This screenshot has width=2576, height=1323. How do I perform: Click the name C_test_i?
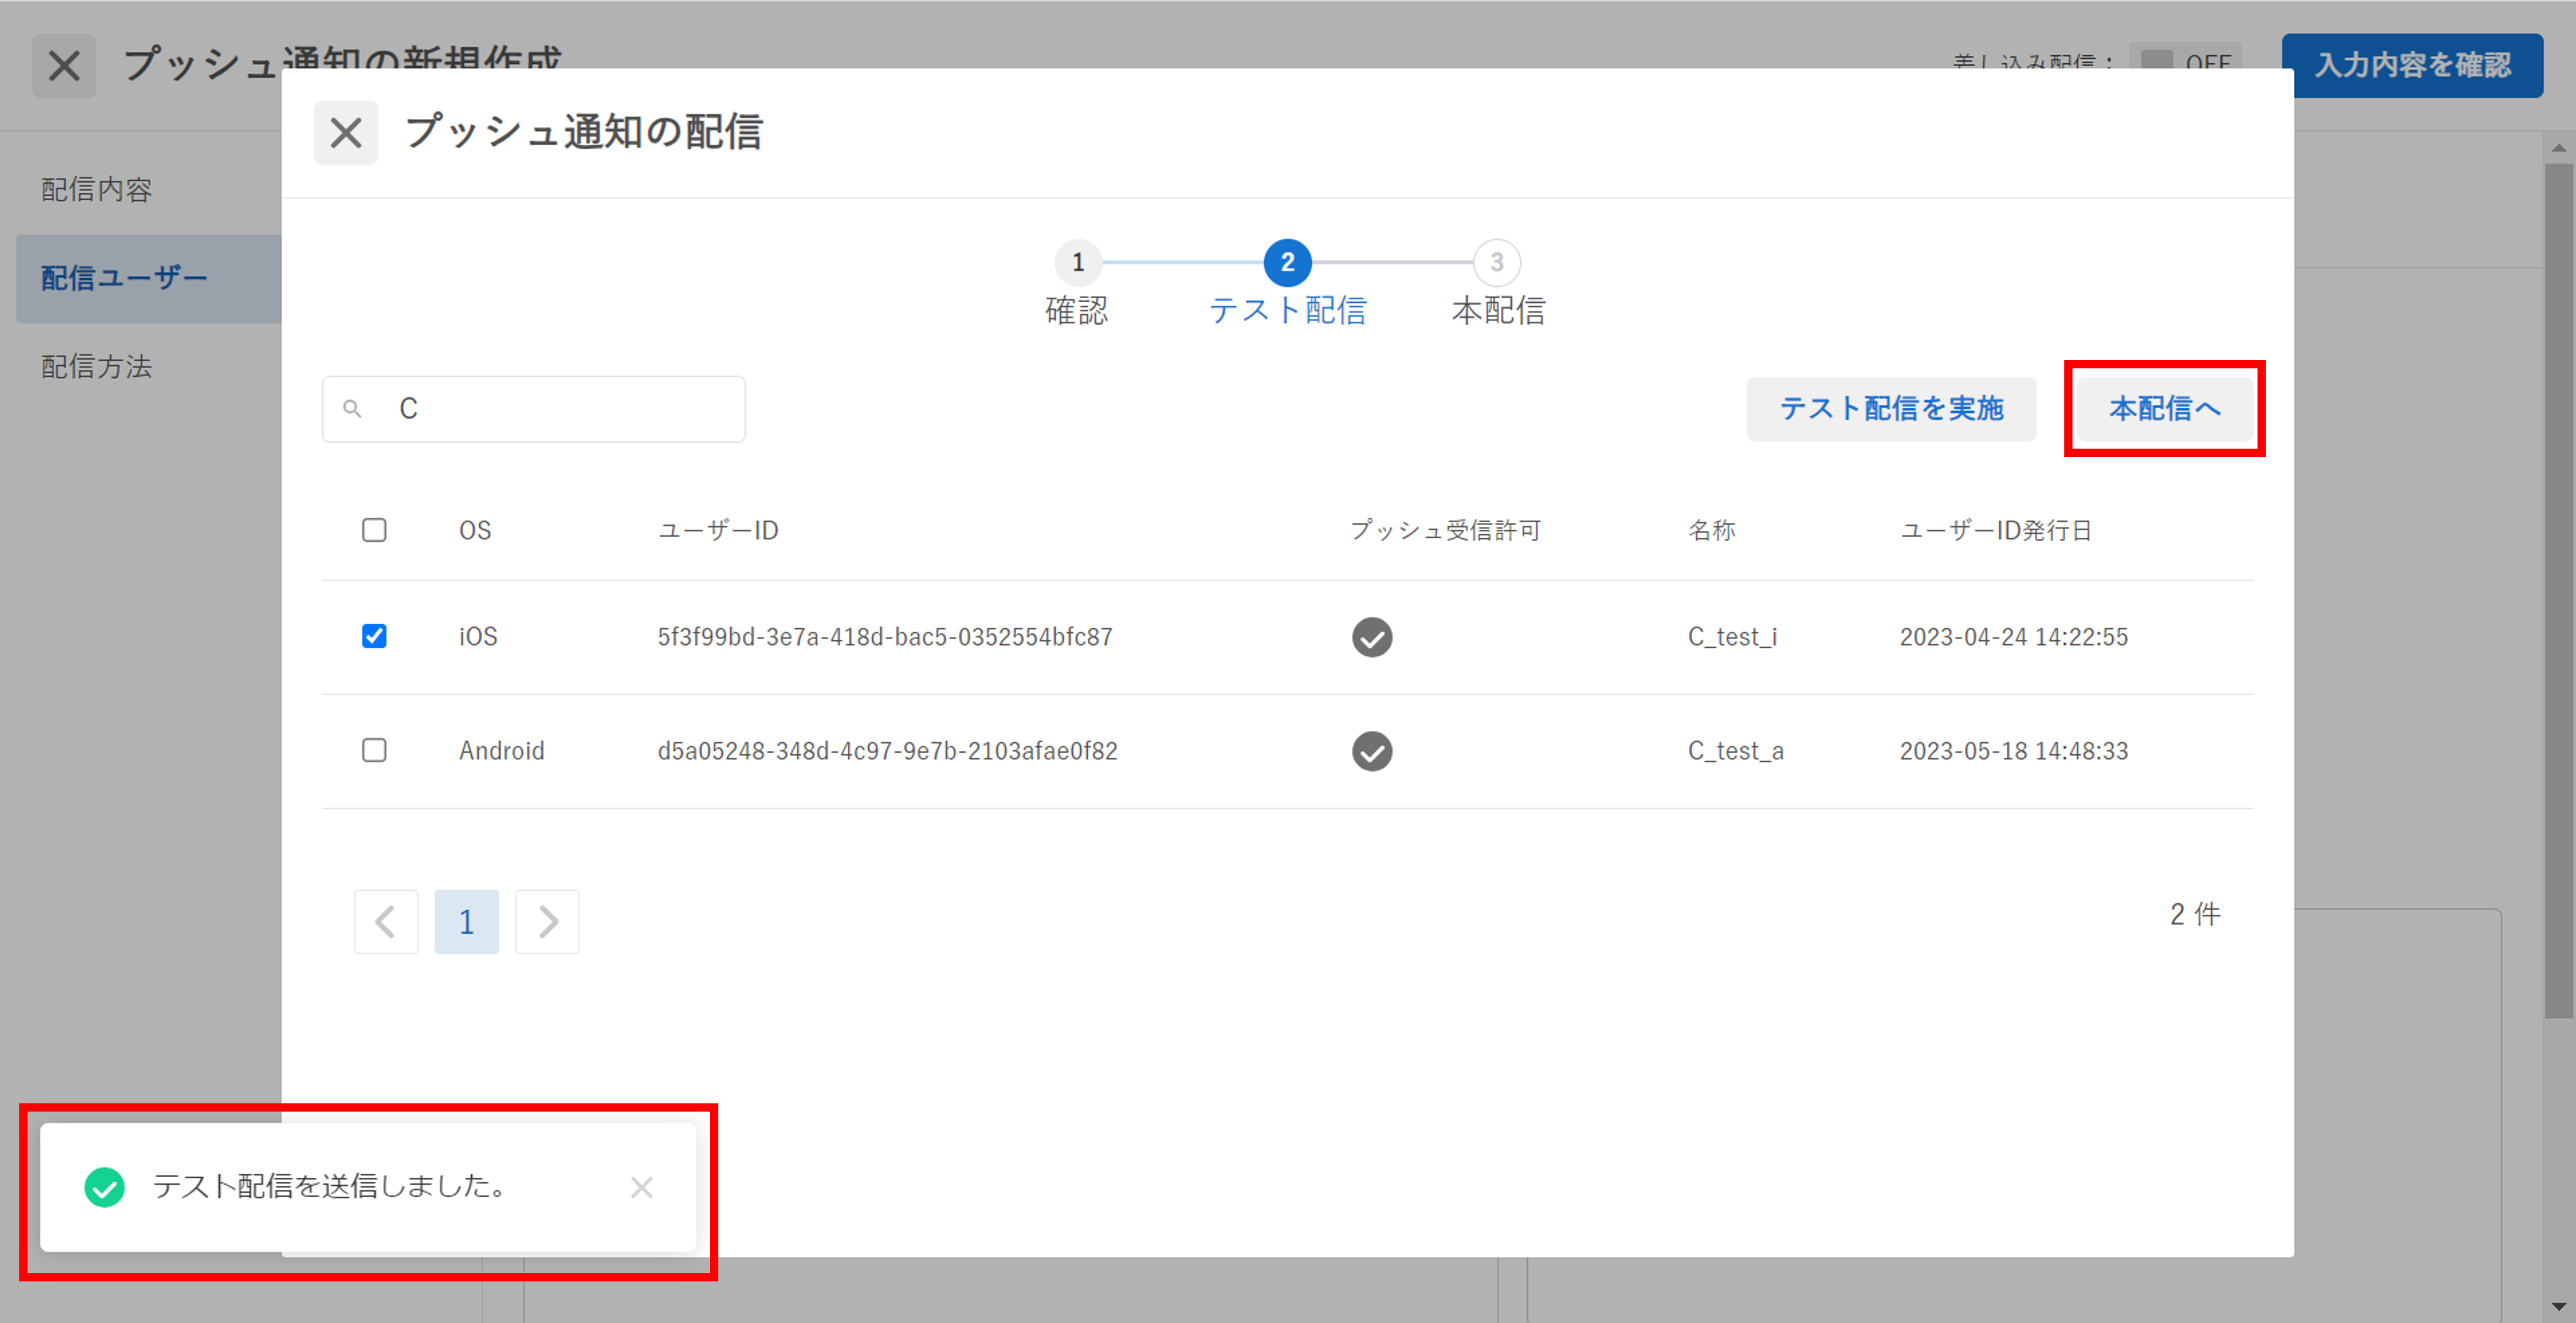(1733, 637)
